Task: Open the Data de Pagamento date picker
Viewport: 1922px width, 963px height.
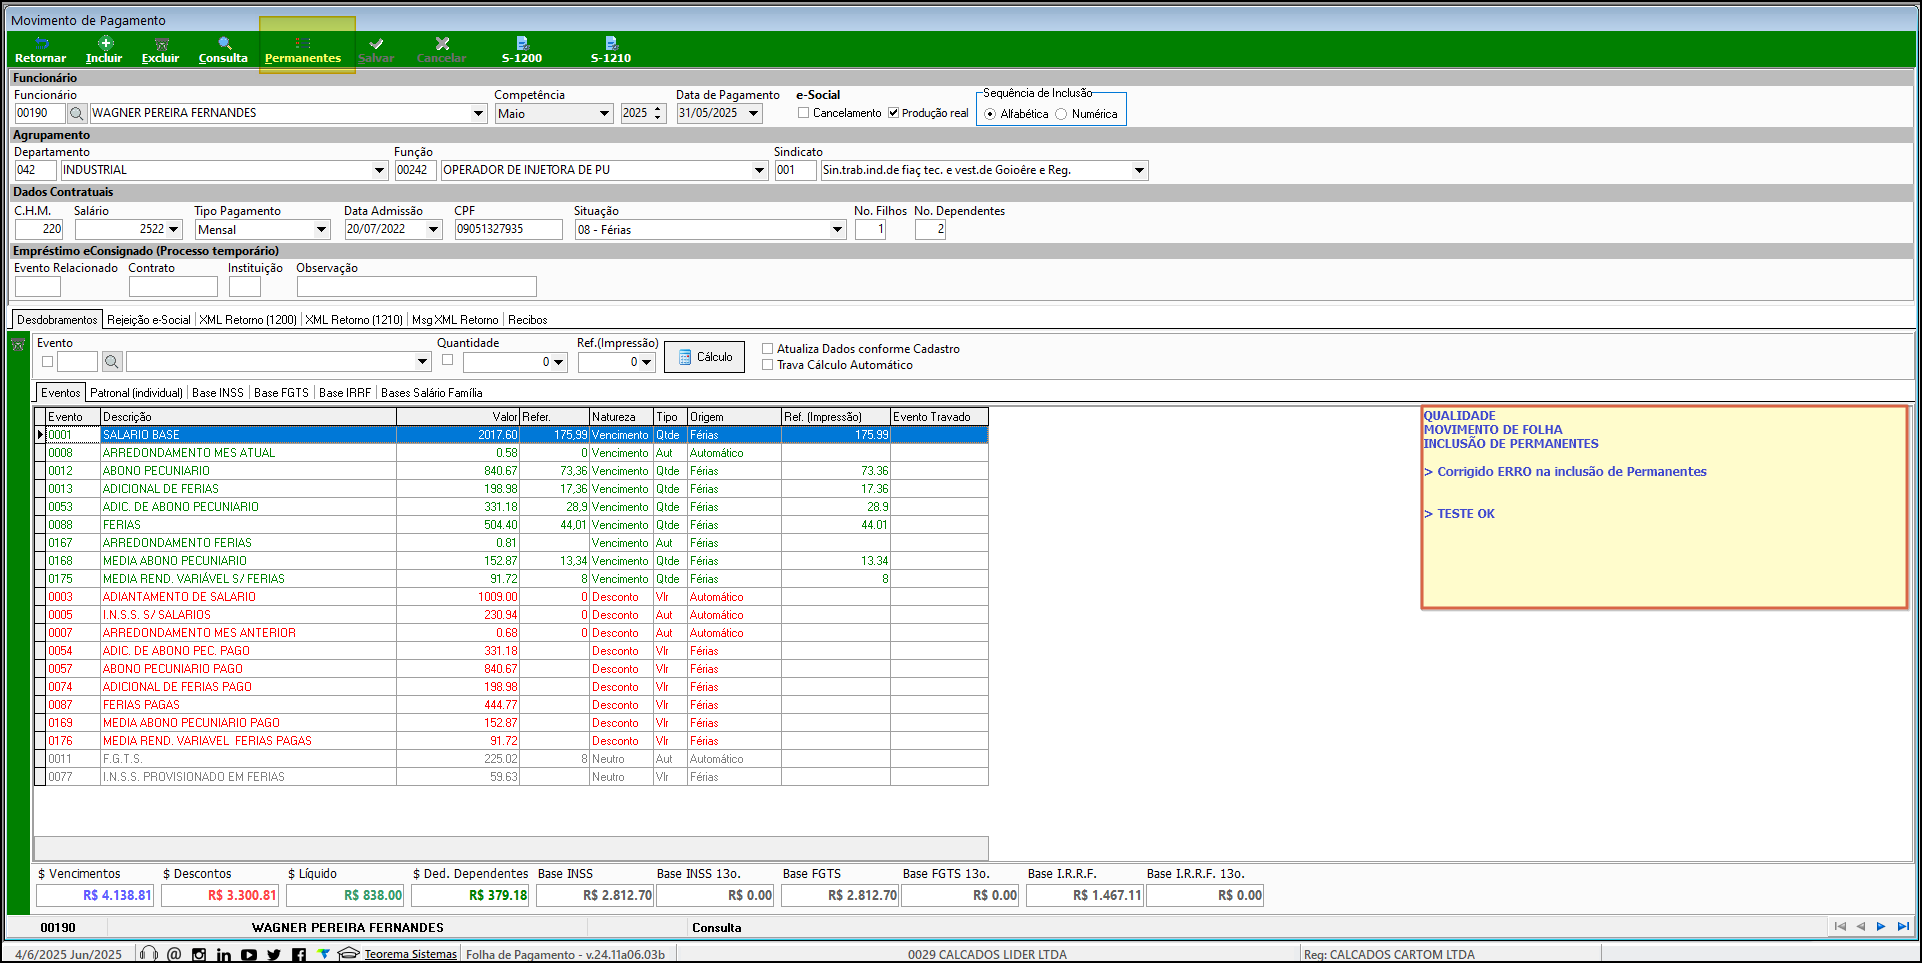Action: [x=754, y=113]
